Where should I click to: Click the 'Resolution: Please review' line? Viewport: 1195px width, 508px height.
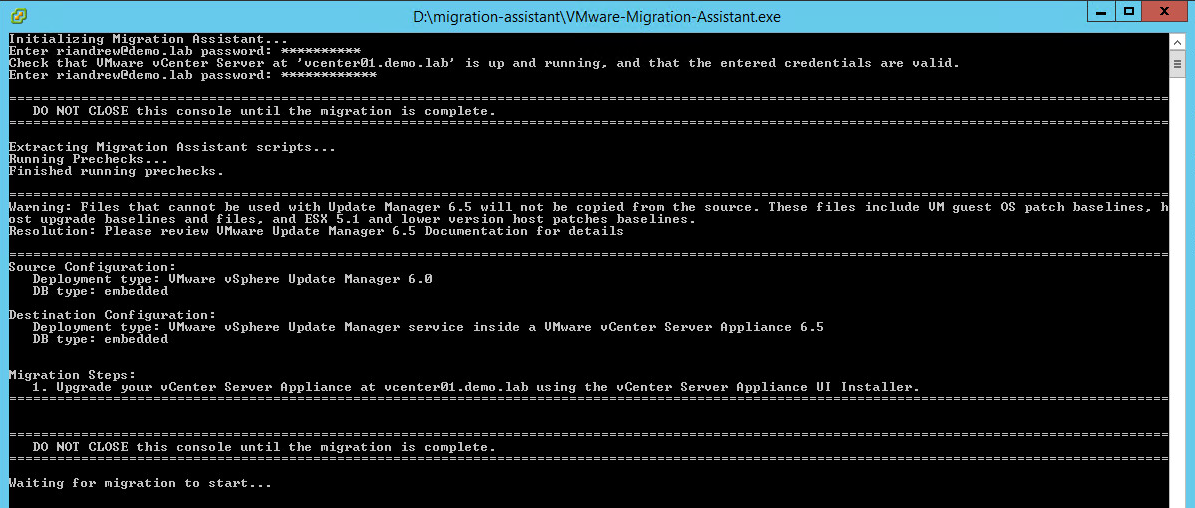316,231
